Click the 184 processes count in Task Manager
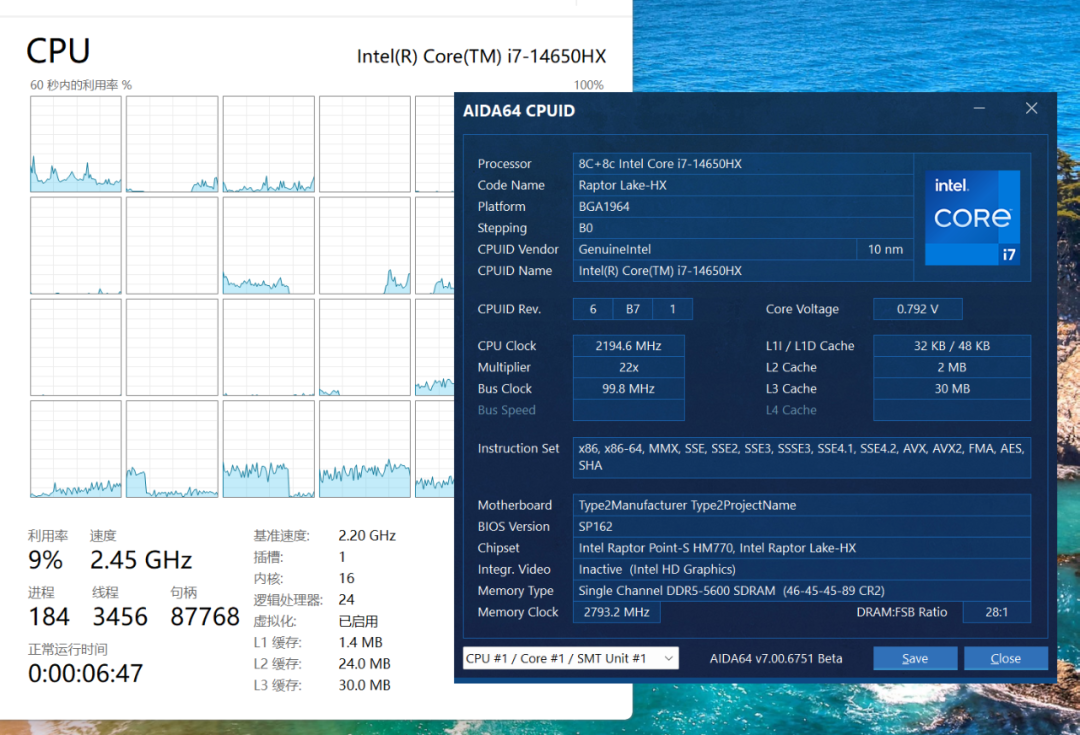This screenshot has width=1080, height=735. point(49,617)
